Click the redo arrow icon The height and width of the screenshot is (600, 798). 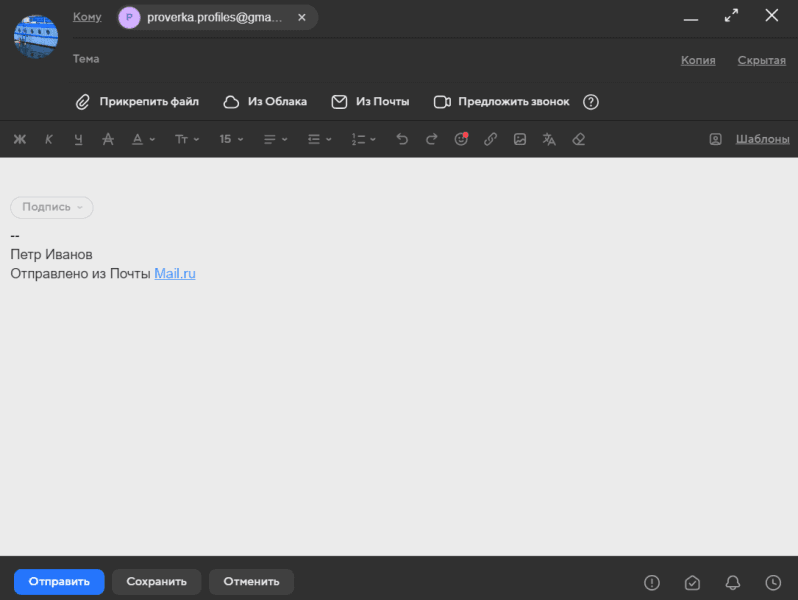(x=432, y=139)
